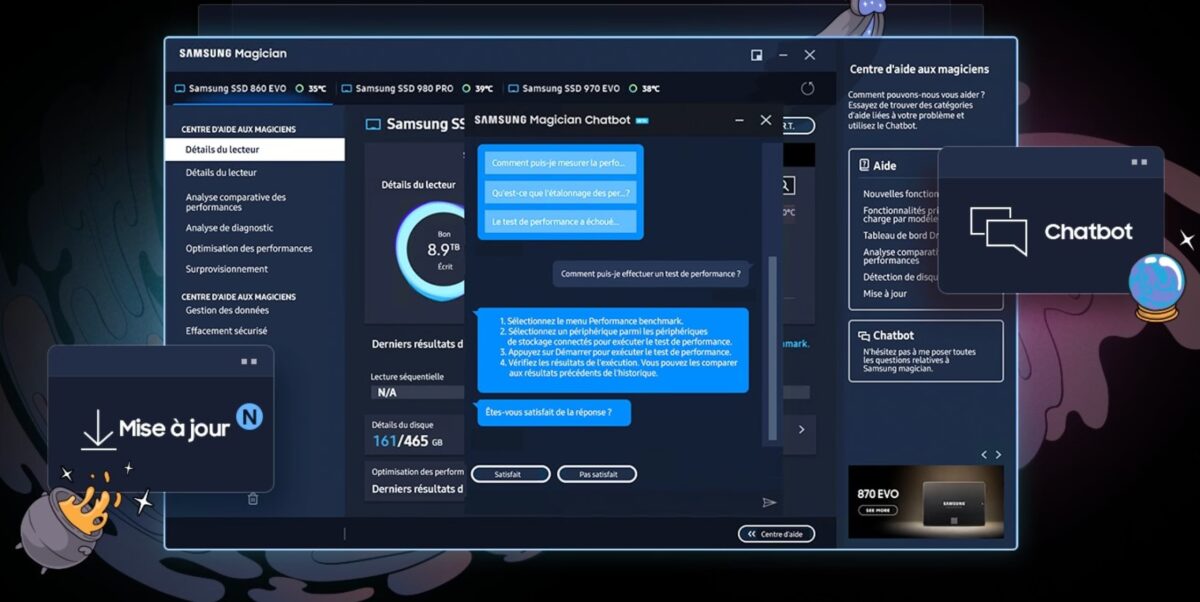Open Analyse de diagnostic in sidebar
Image resolution: width=1200 pixels, height=602 pixels.
click(x=229, y=228)
